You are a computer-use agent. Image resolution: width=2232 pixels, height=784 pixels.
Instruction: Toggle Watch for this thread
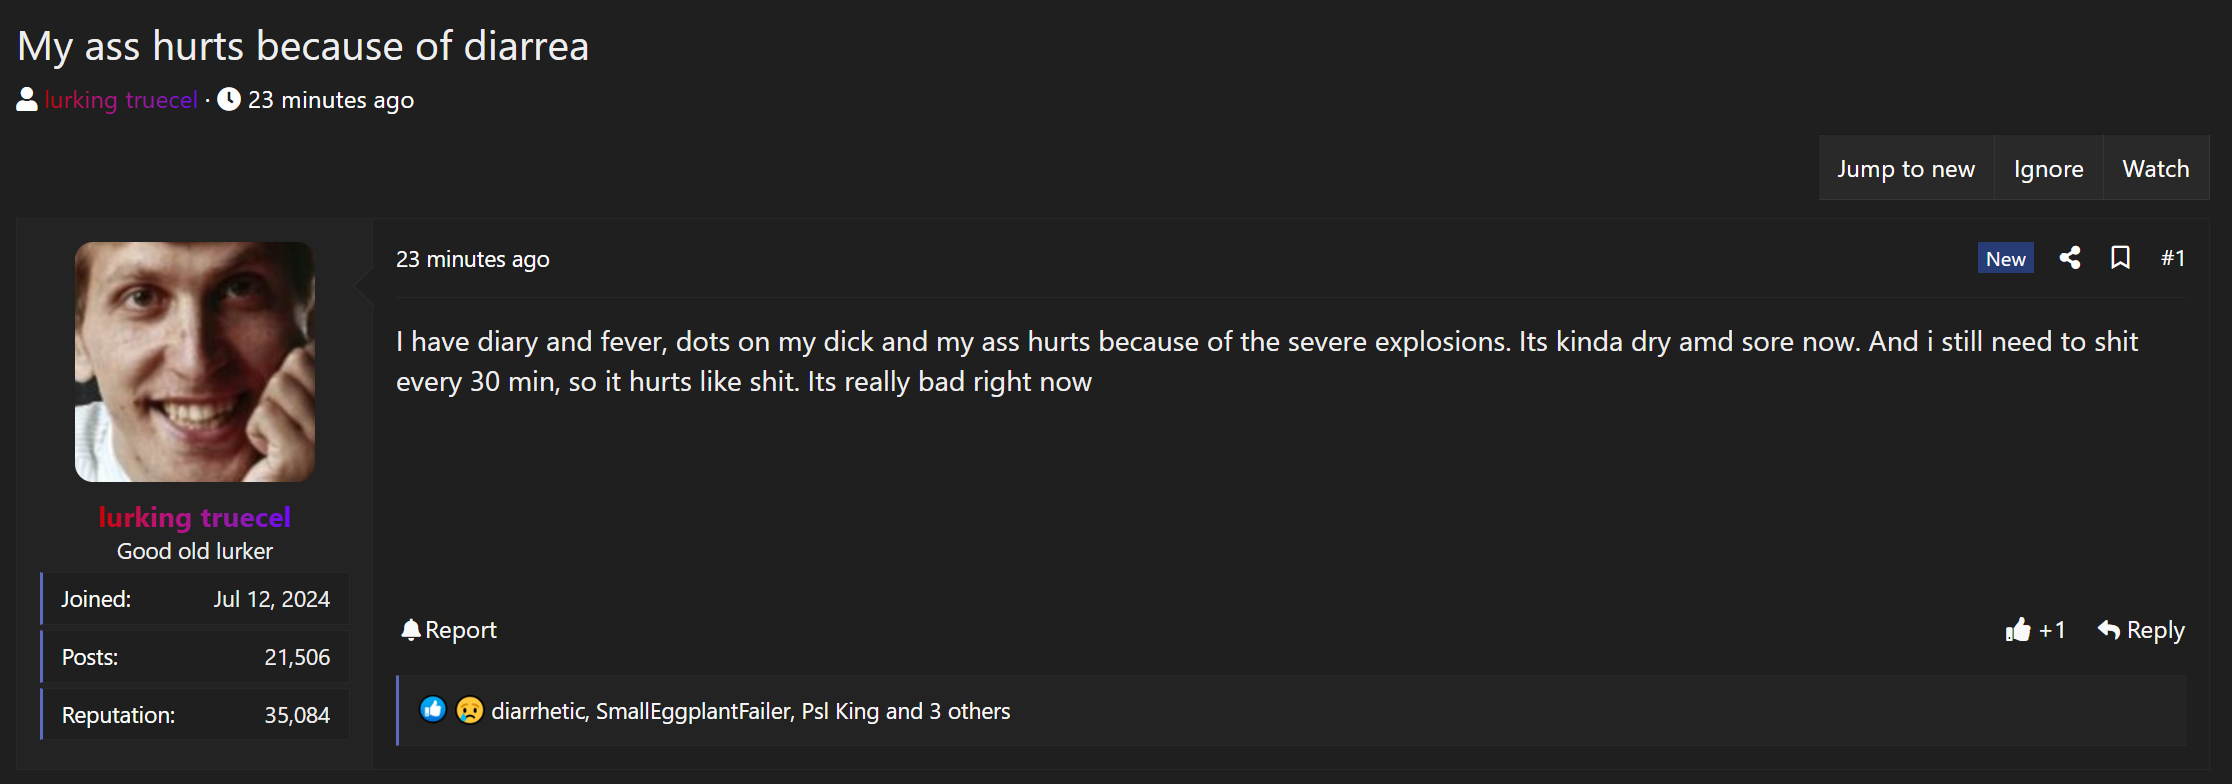tap(2156, 168)
